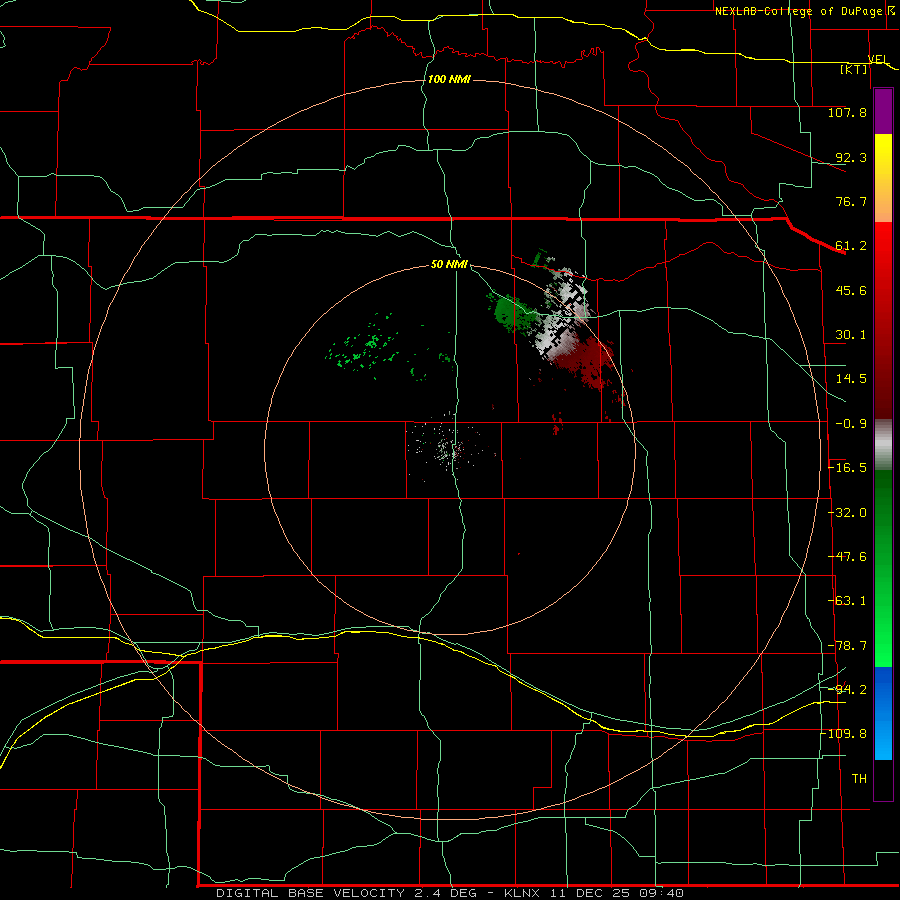Click the VEL legend header label
This screenshot has width=900, height=900.
point(878,59)
